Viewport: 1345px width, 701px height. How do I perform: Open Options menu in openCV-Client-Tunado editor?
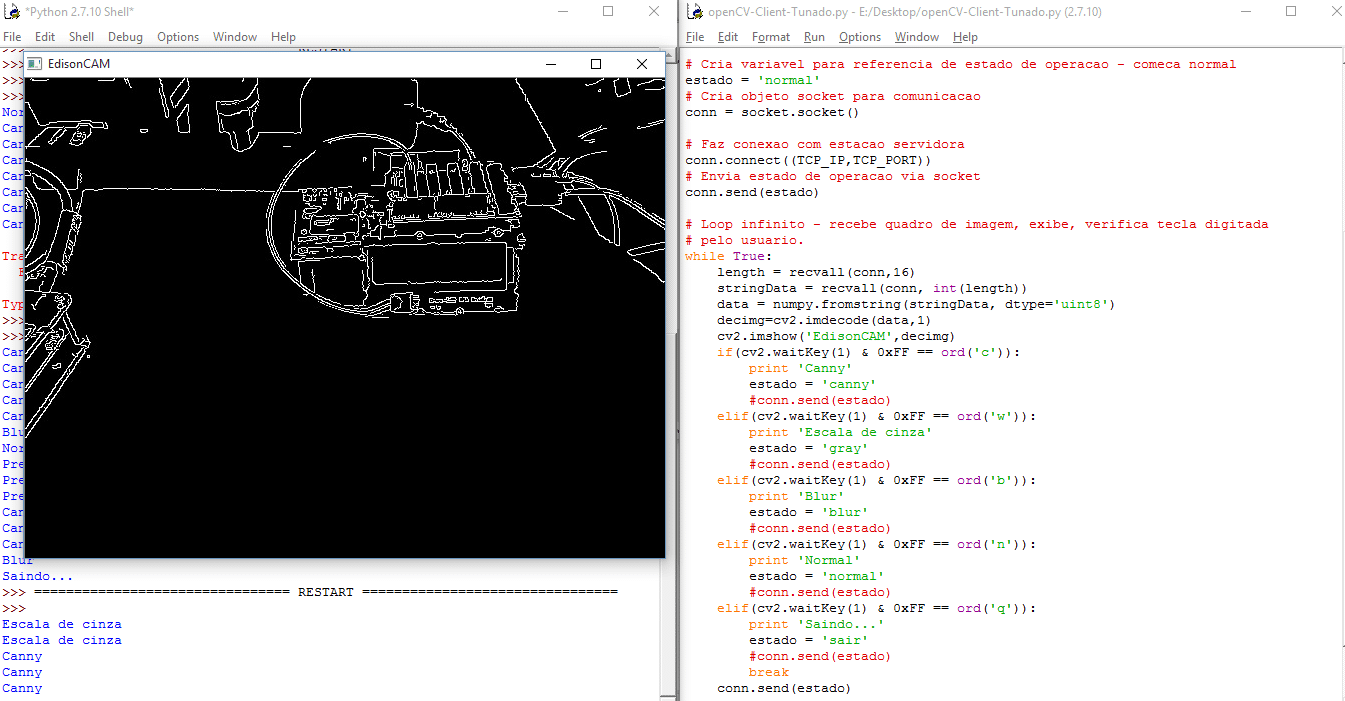[860, 37]
